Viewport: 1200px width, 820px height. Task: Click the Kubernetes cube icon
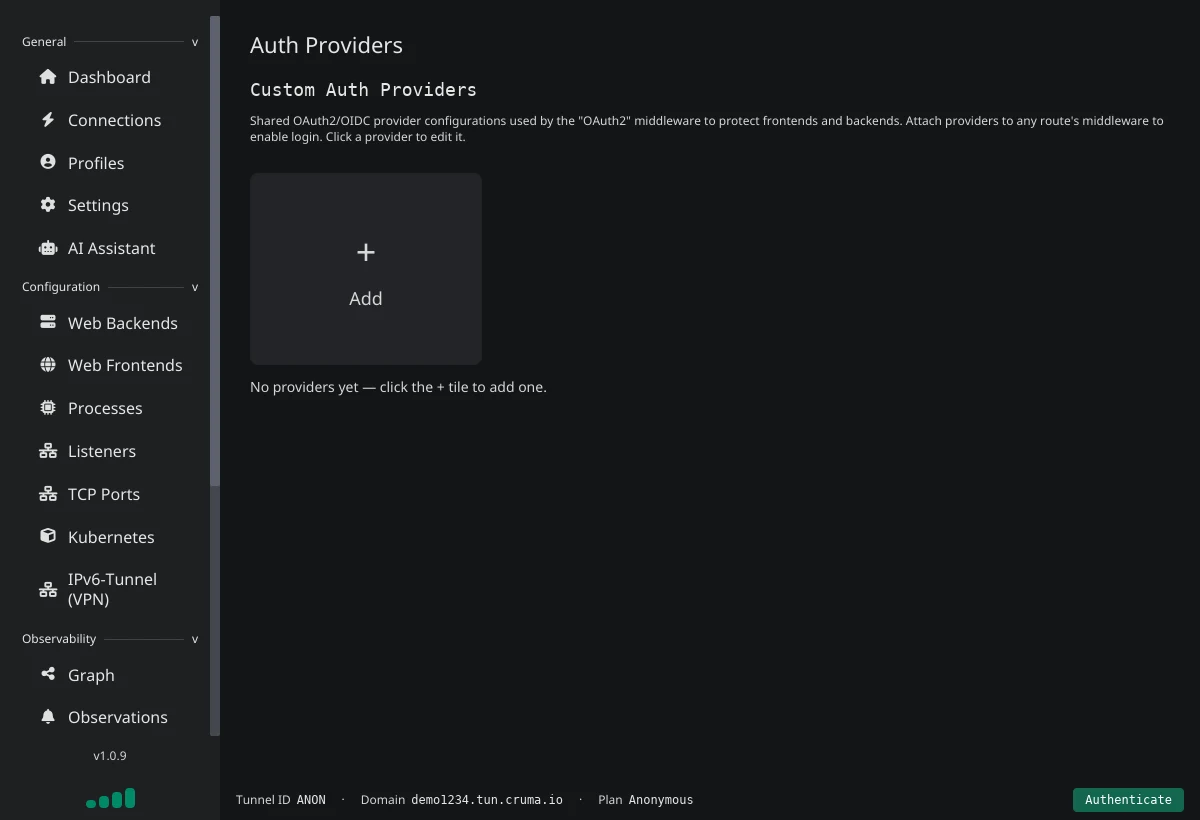[48, 536]
